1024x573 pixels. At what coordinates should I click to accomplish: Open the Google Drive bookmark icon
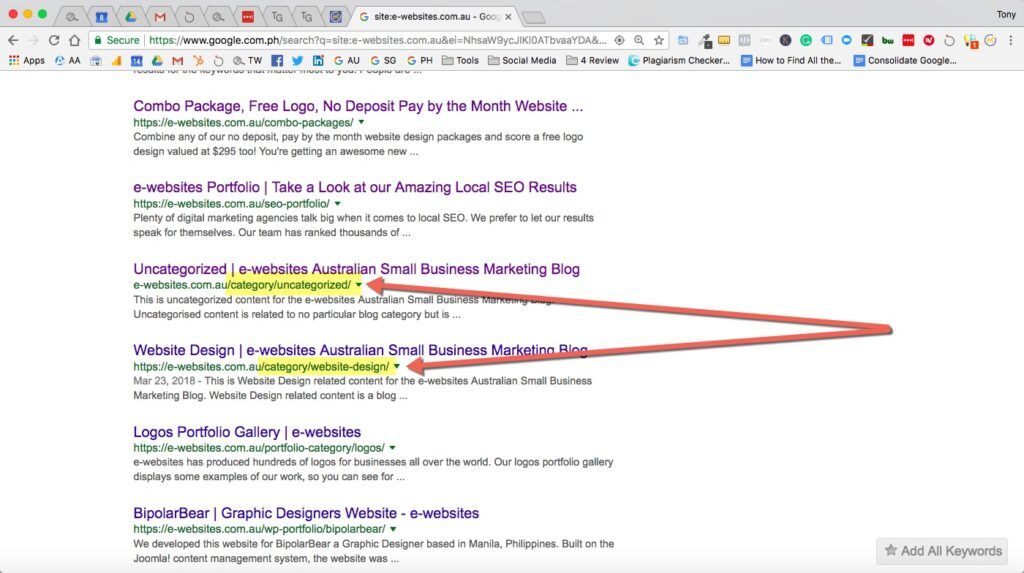pos(157,61)
